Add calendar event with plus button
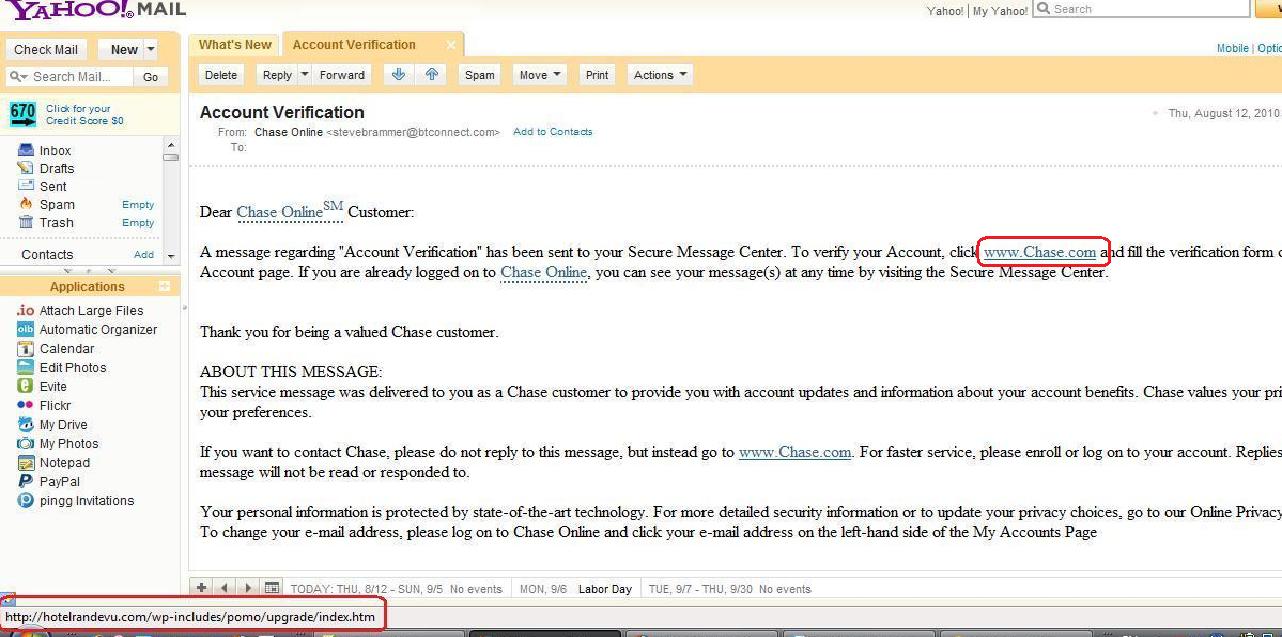Image resolution: width=1282 pixels, height=637 pixels. pyautogui.click(x=201, y=589)
